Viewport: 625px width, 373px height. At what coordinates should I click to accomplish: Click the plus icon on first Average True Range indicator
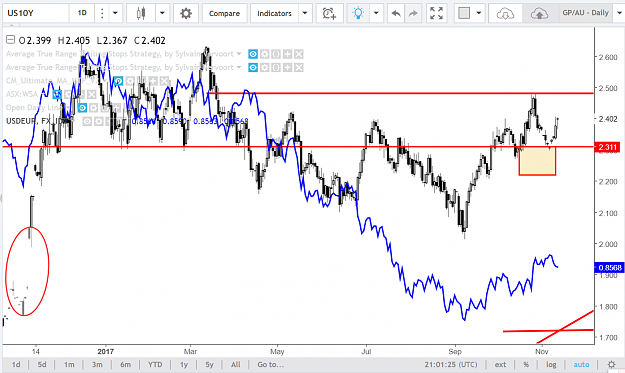(287, 54)
